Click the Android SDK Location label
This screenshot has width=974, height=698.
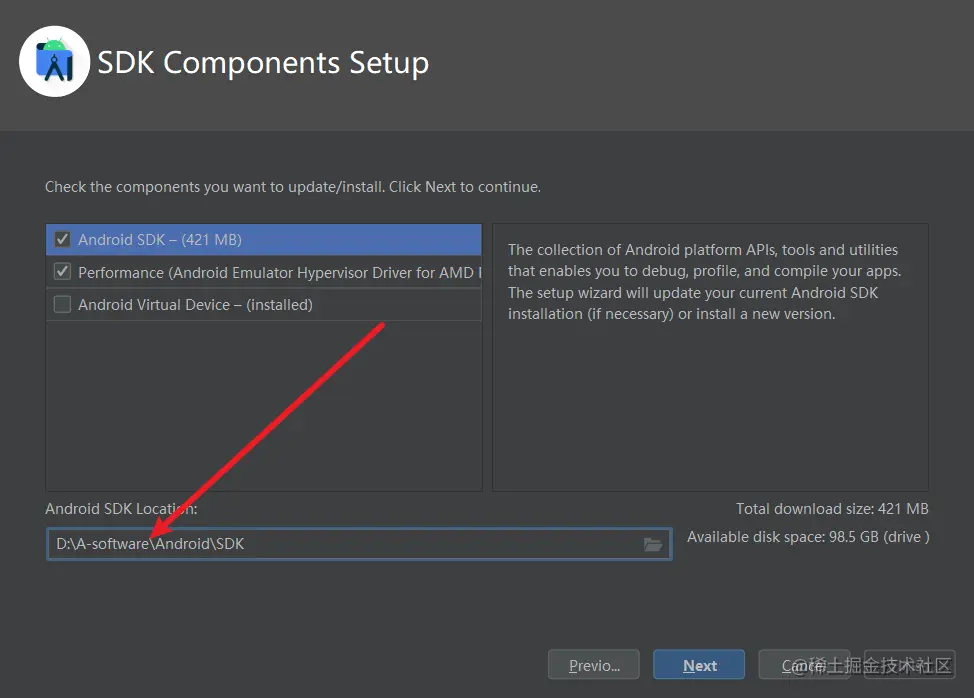pyautogui.click(x=121, y=509)
